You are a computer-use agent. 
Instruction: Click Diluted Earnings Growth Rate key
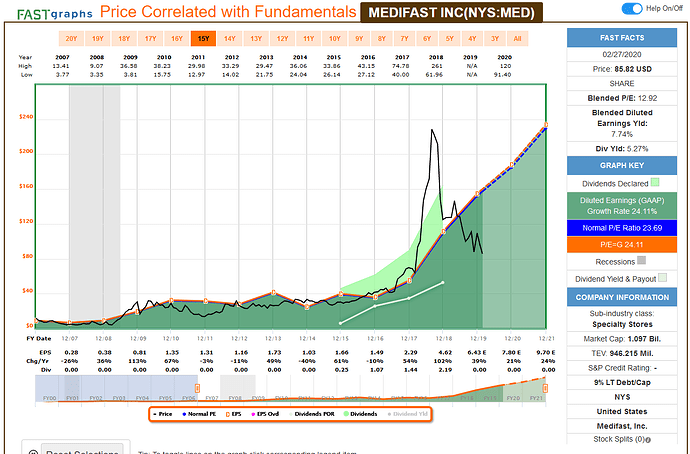pyautogui.click(x=622, y=206)
